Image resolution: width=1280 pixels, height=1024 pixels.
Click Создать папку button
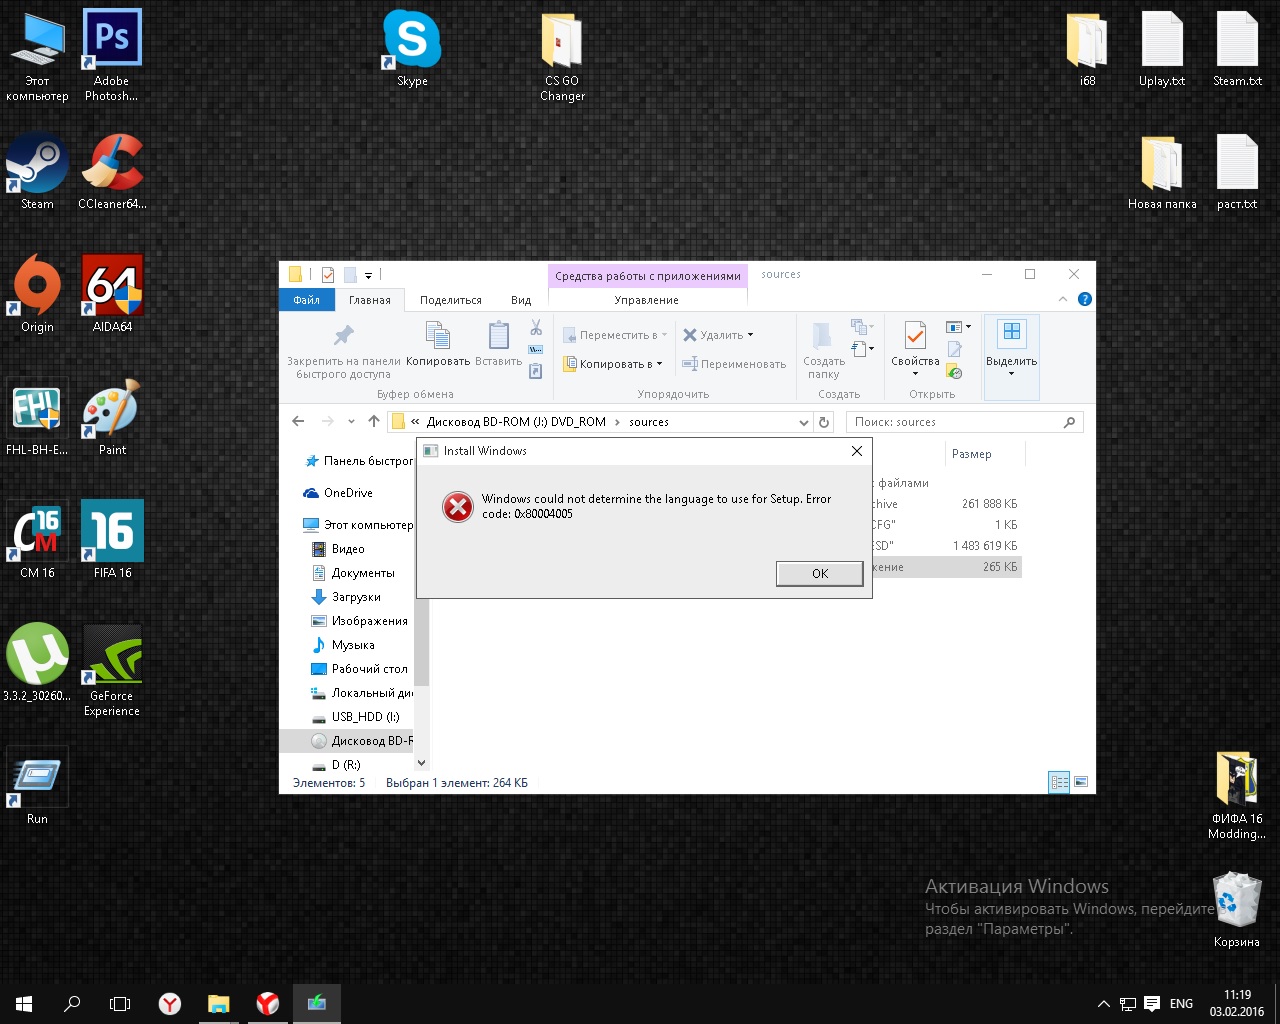point(823,350)
